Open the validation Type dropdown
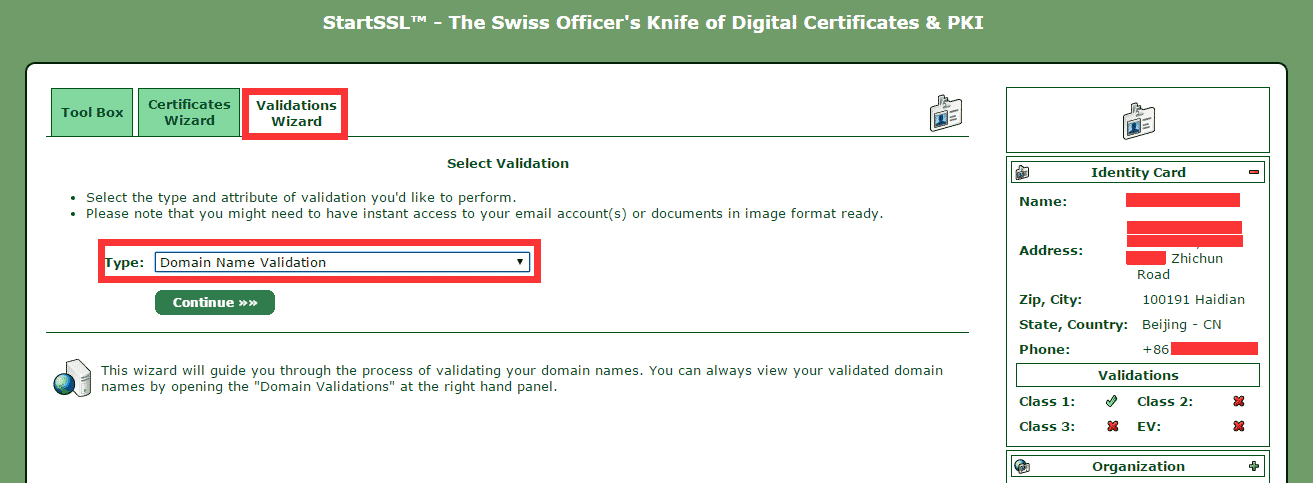1313x483 pixels. [341, 262]
